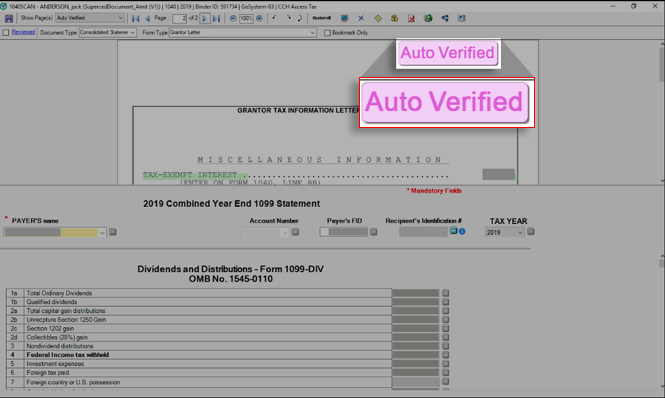The height and width of the screenshot is (398, 665).
Task: Click the icon beside Payer's FID field
Action: pos(374,232)
